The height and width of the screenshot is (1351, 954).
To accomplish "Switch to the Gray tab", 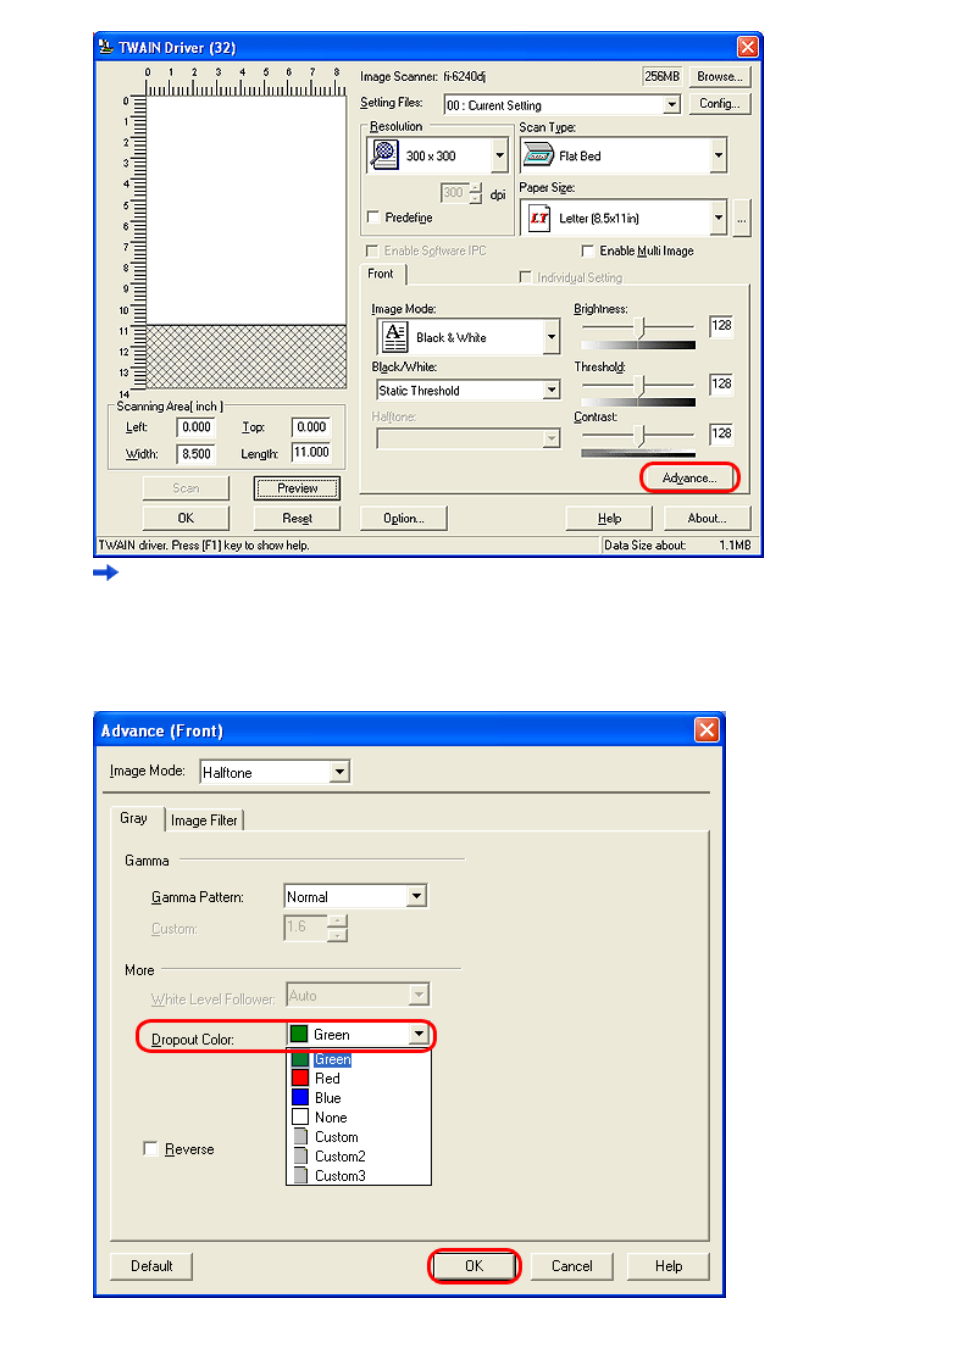I will point(134,818).
